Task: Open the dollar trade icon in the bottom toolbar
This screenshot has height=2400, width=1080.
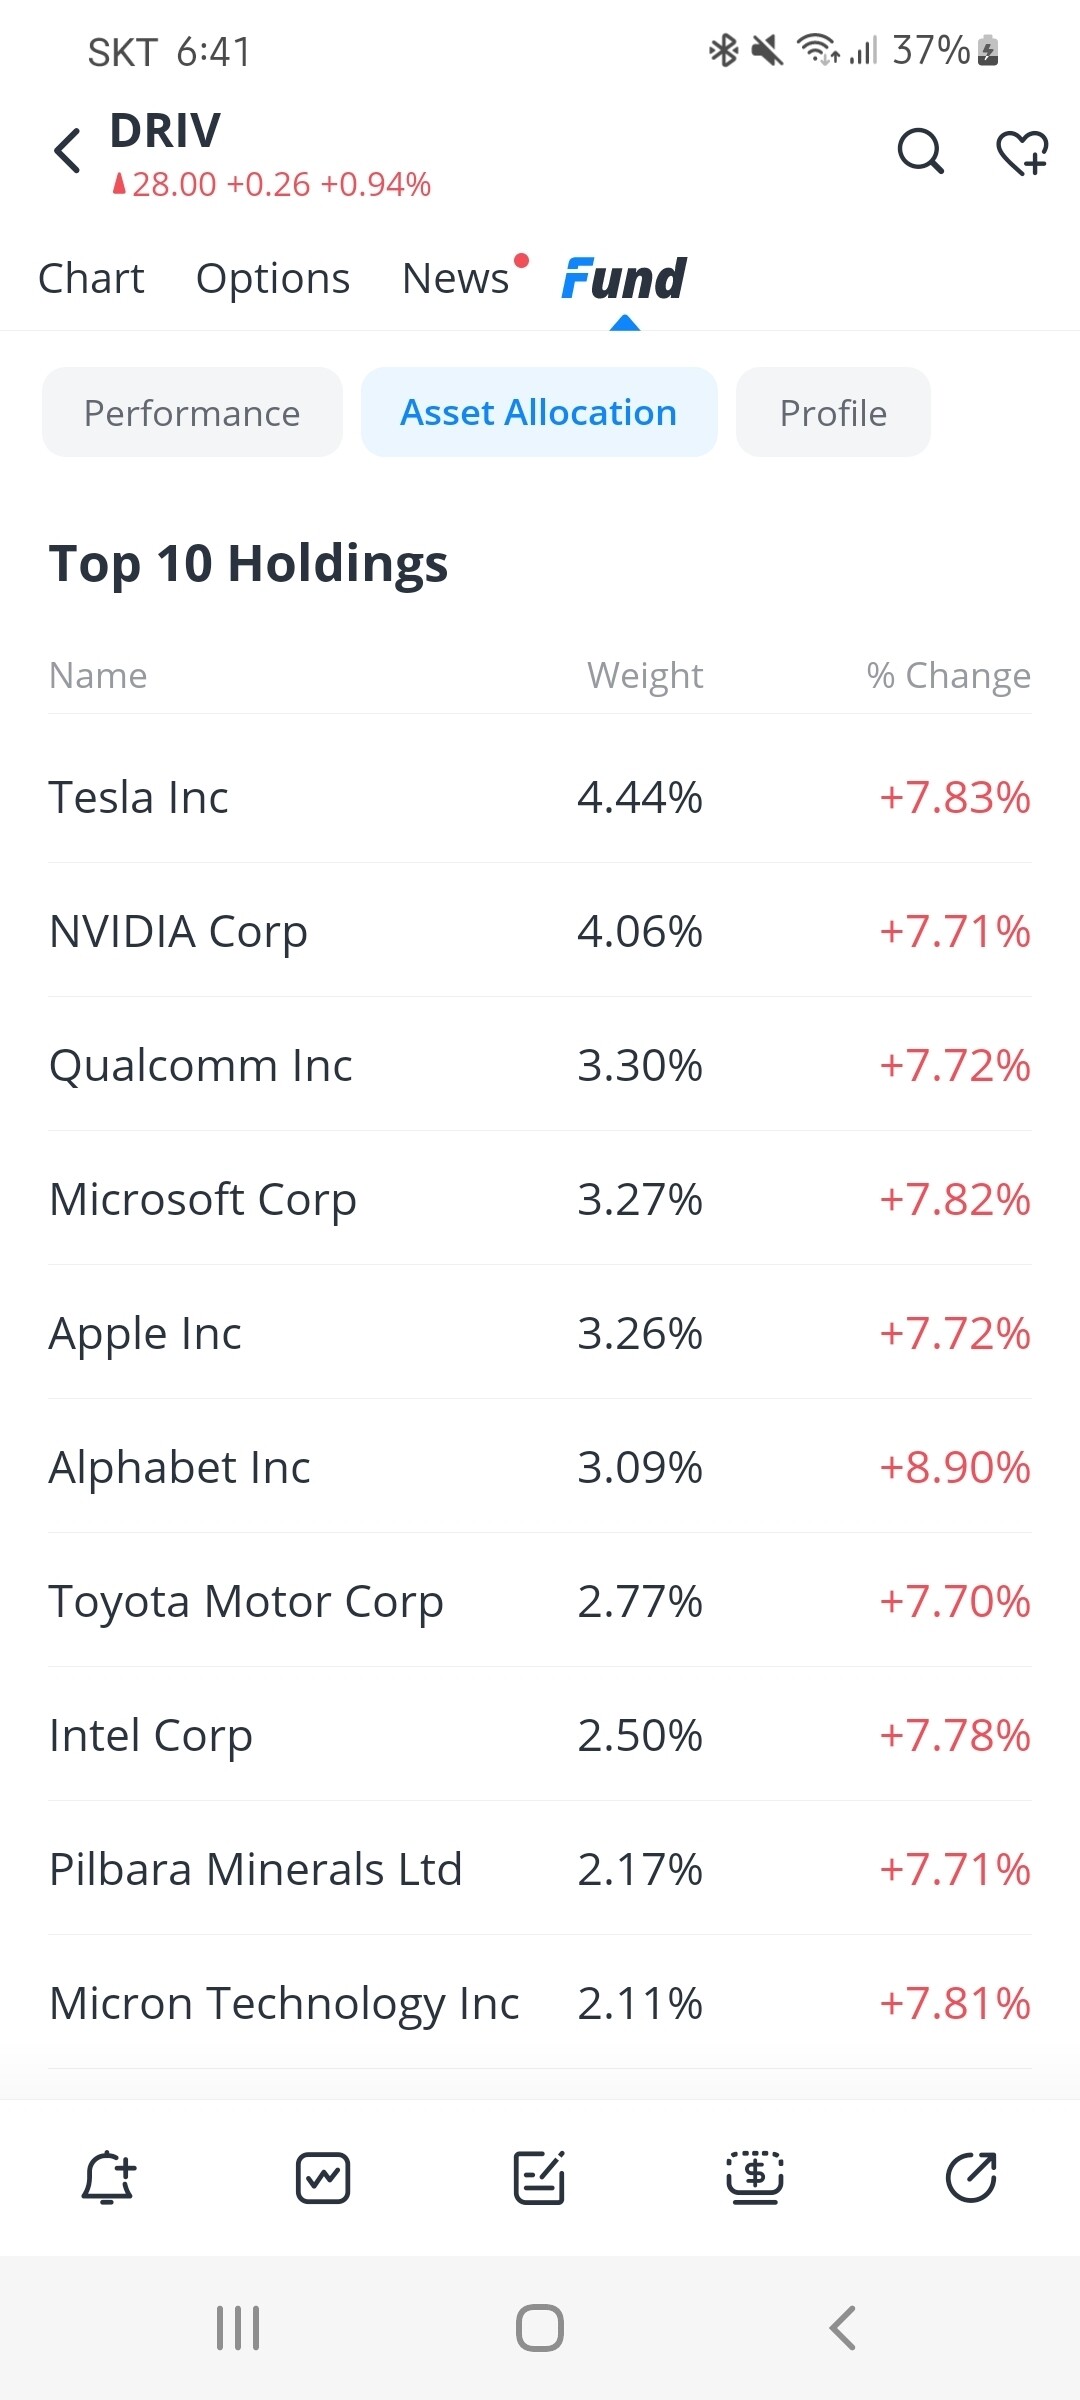Action: pos(755,2178)
